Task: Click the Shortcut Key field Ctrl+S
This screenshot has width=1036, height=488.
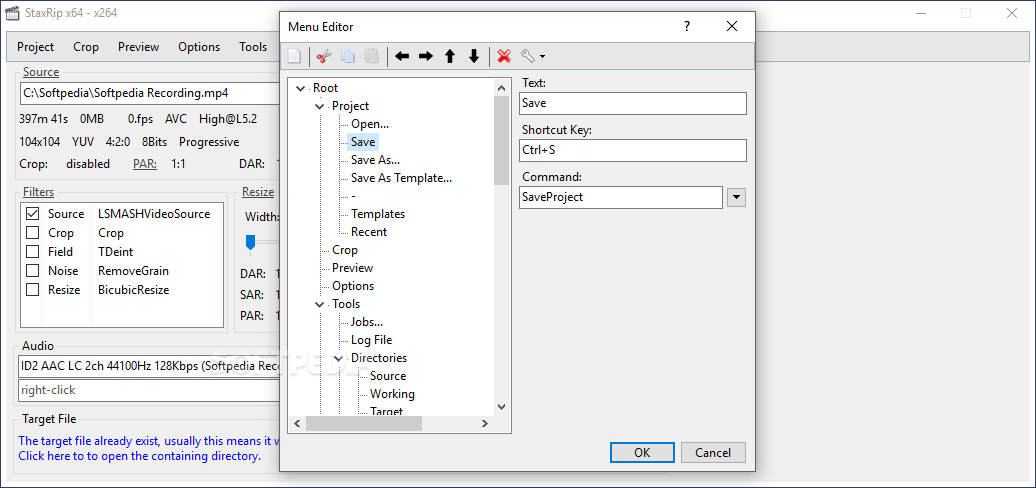Action: tap(633, 150)
